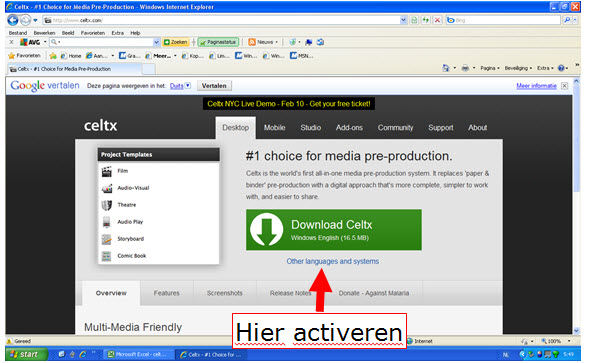Open a new blank browser tab
This screenshot has height=363, width=590.
tap(149, 69)
